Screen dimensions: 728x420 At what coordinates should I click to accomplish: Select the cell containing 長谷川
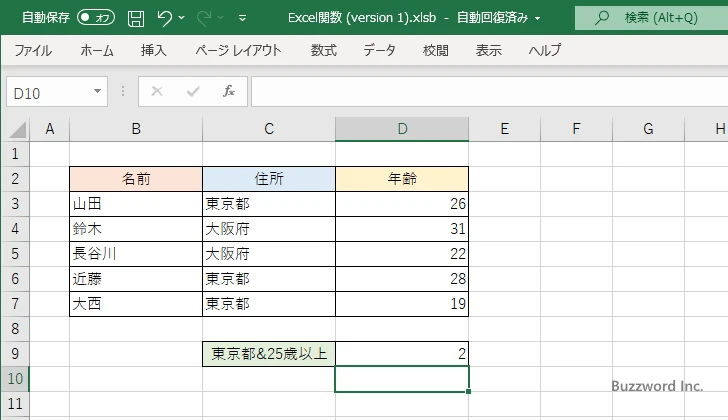[x=136, y=254]
